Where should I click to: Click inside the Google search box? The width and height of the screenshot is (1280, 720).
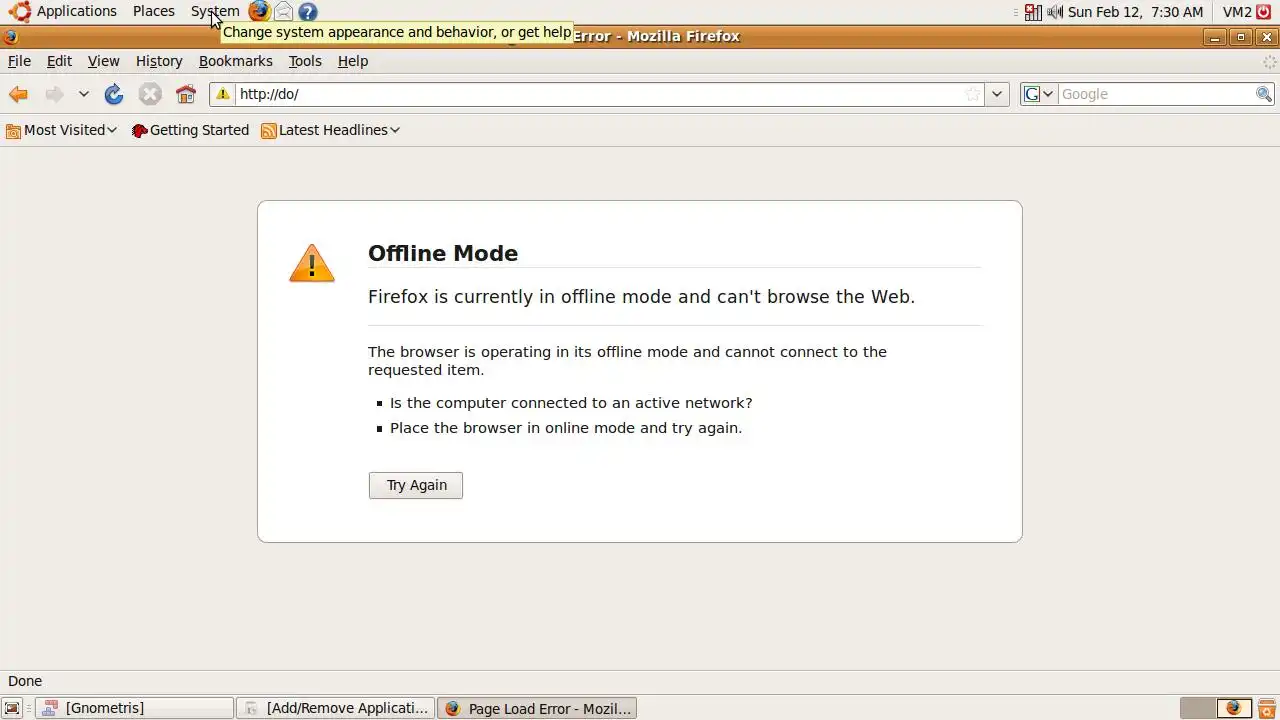(x=1156, y=94)
